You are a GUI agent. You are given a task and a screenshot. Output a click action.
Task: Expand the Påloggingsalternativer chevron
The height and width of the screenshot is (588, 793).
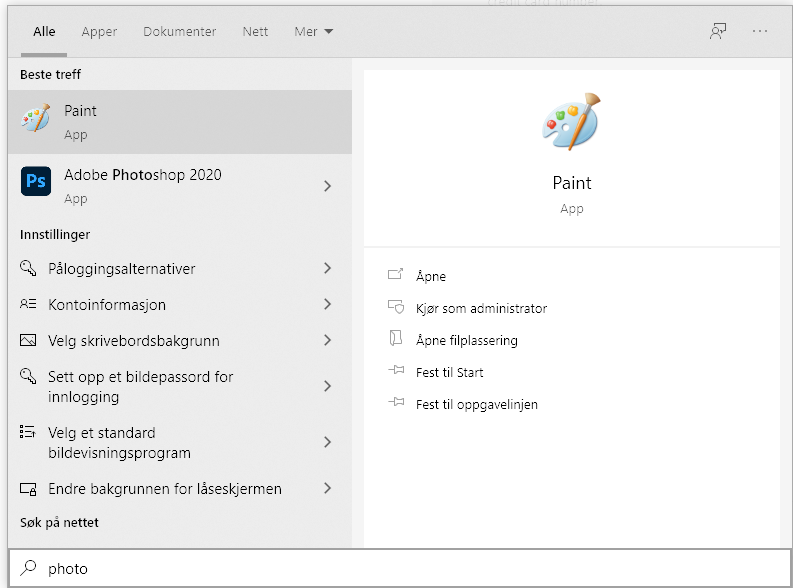click(x=327, y=268)
